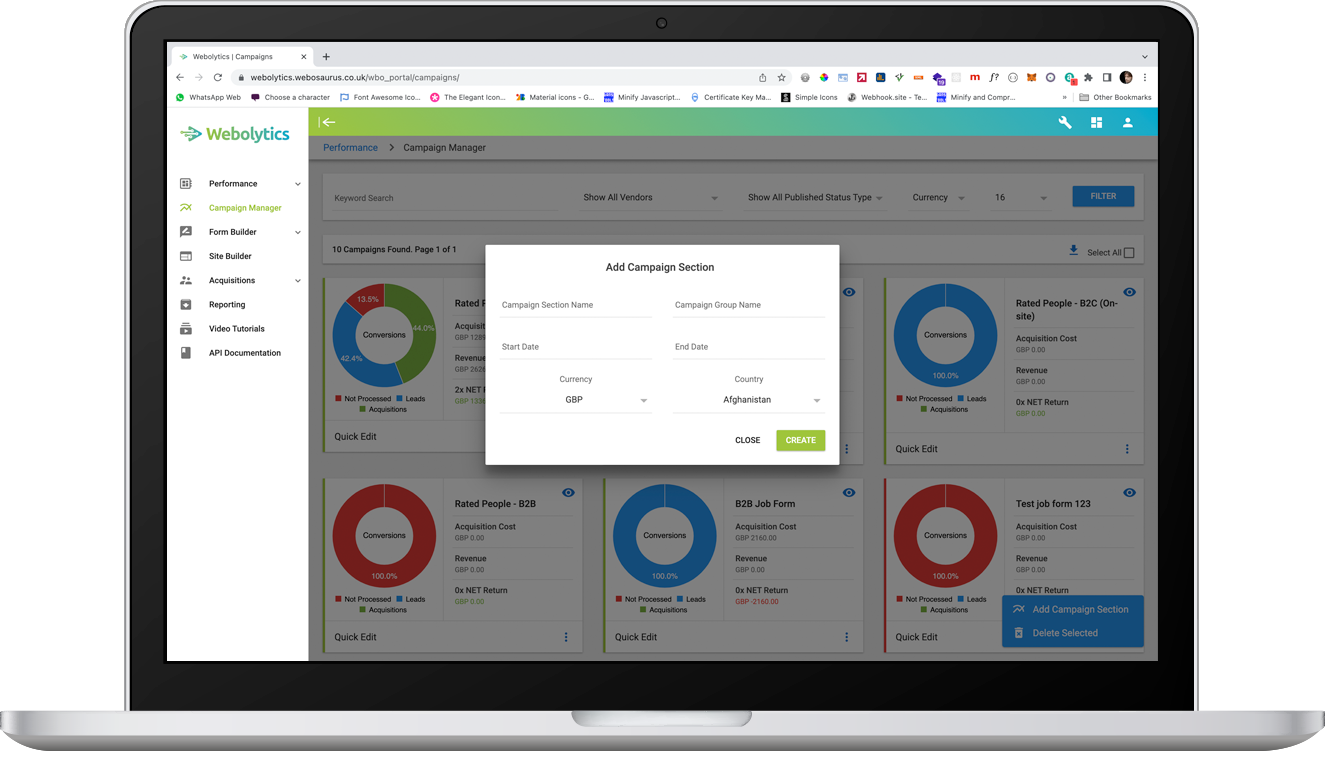Click the browser reload icon
The image size is (1325, 780).
tap(218, 77)
